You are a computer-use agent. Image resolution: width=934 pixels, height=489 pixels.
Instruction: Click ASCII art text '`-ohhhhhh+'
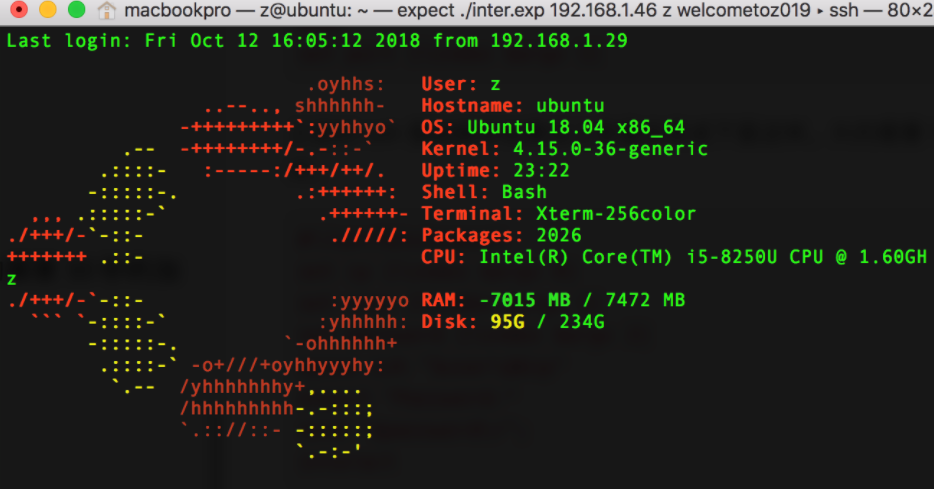pyautogui.click(x=340, y=343)
